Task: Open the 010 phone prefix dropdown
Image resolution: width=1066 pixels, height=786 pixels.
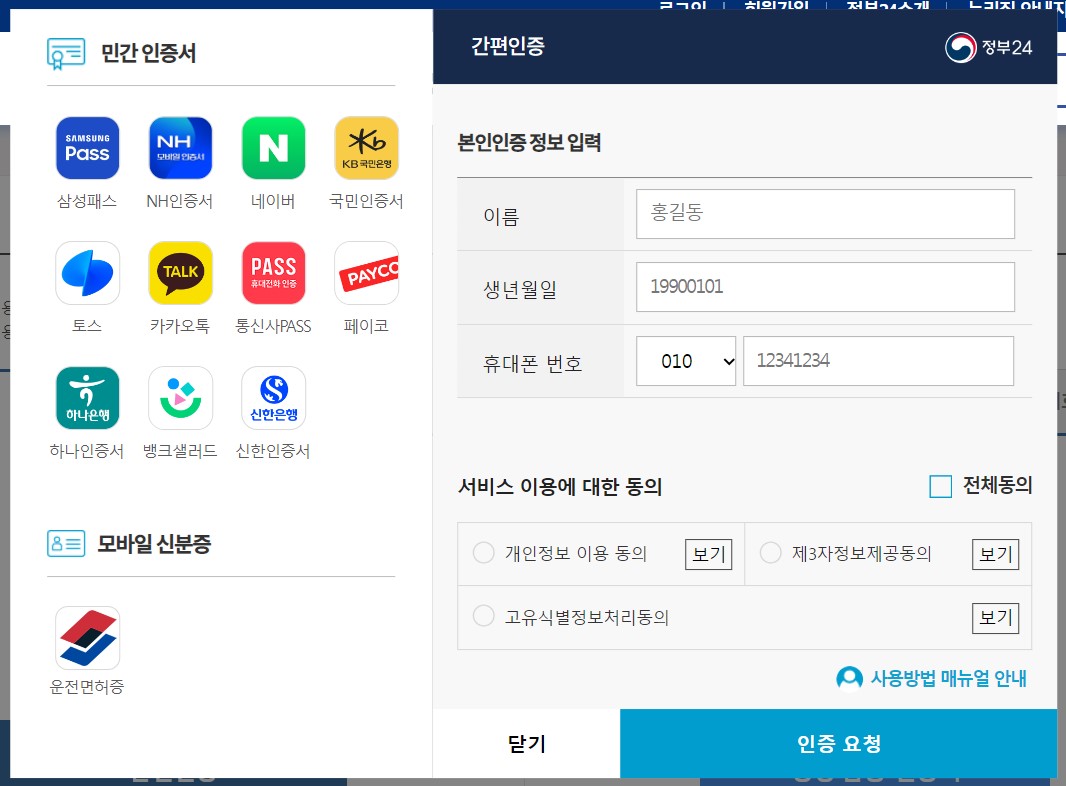Action: (686, 361)
